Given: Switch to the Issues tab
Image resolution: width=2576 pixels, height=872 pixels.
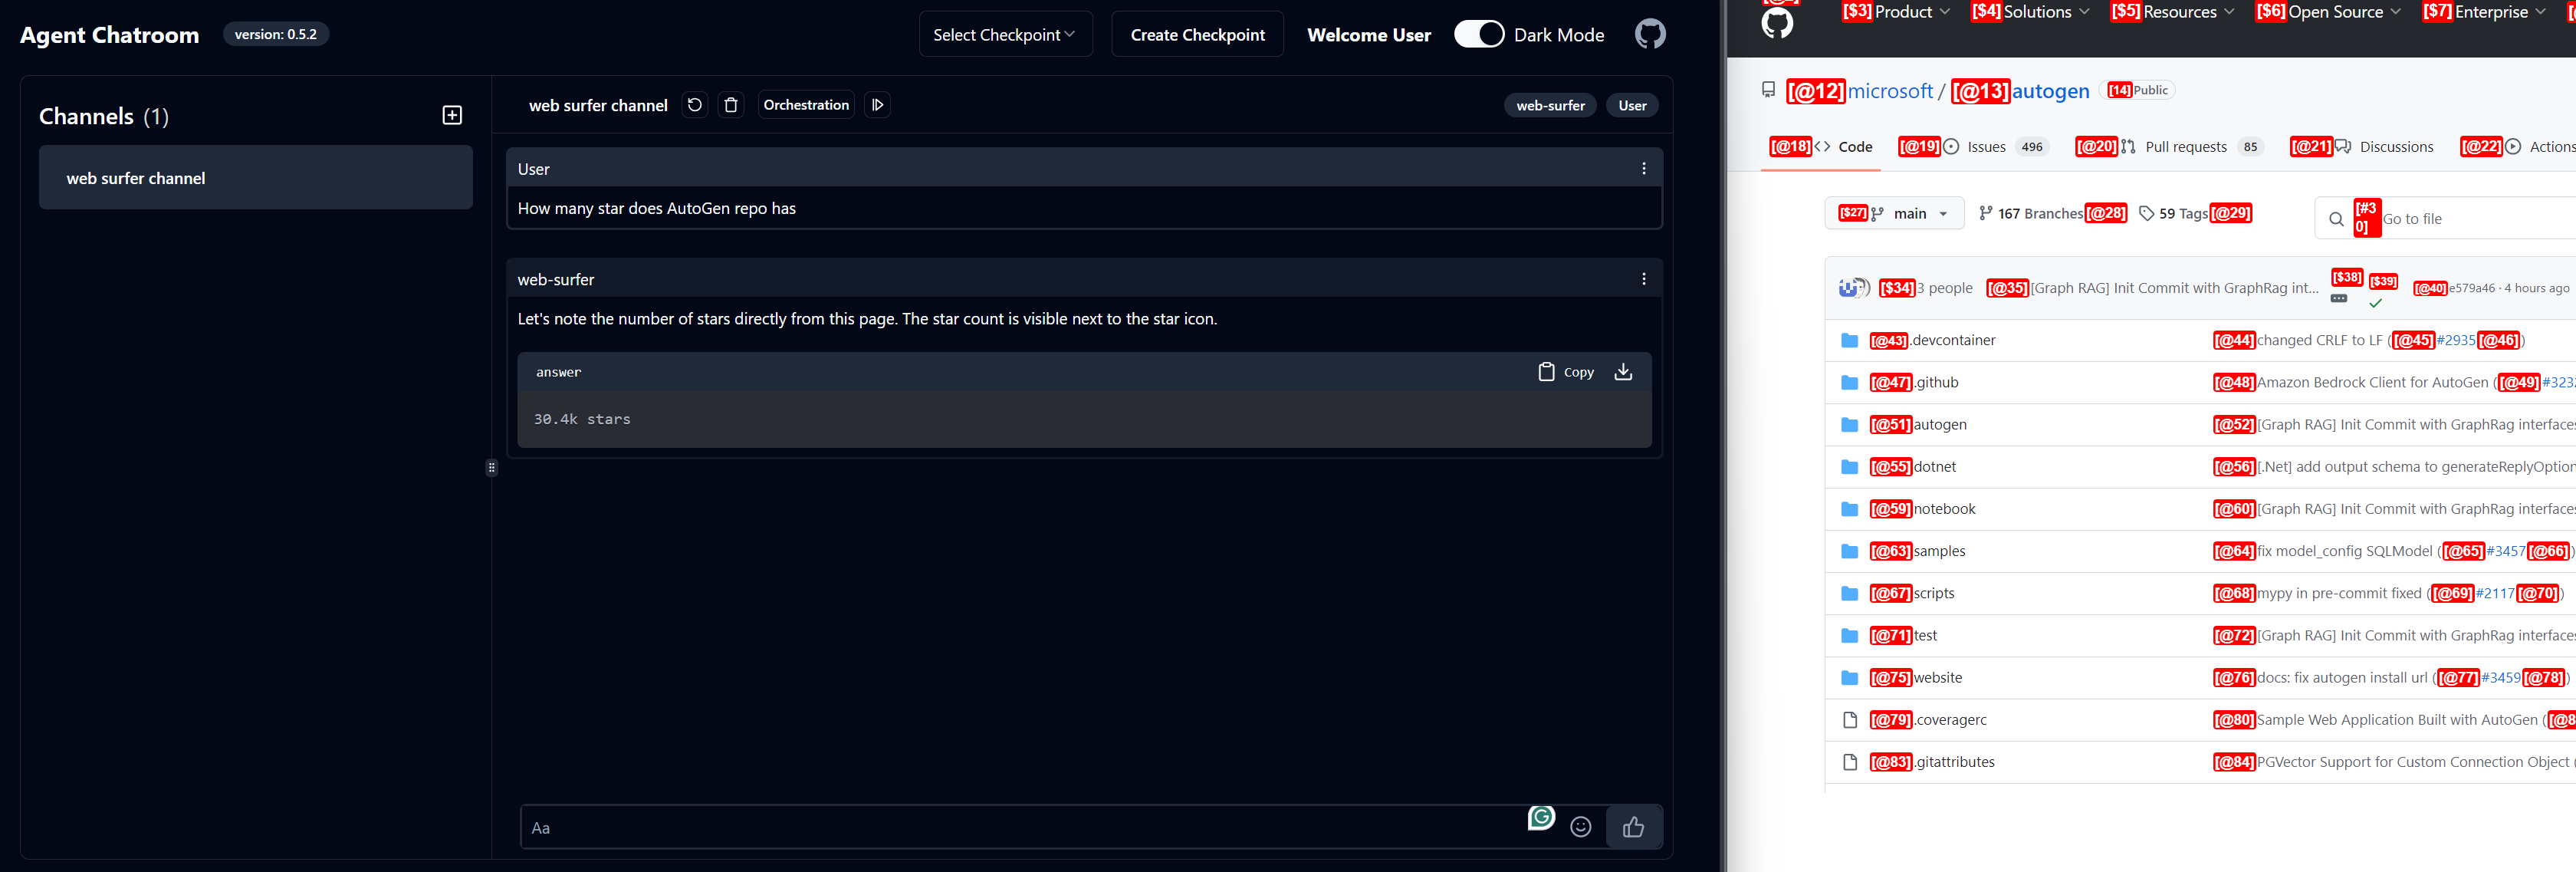Looking at the screenshot, I should pyautogui.click(x=1985, y=147).
